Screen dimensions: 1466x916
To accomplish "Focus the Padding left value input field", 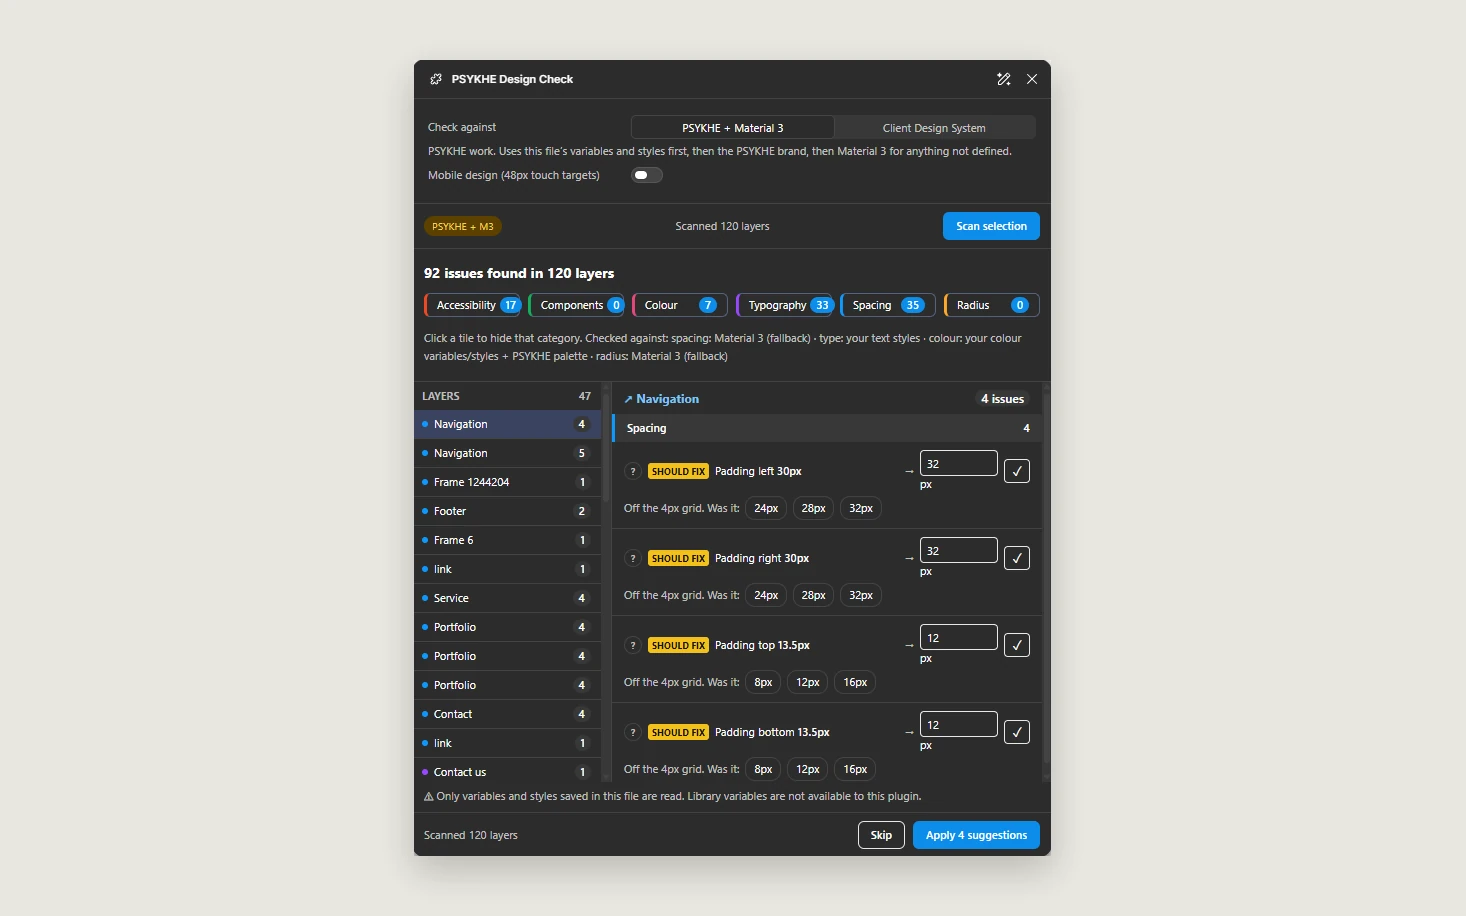I will tap(958, 464).
